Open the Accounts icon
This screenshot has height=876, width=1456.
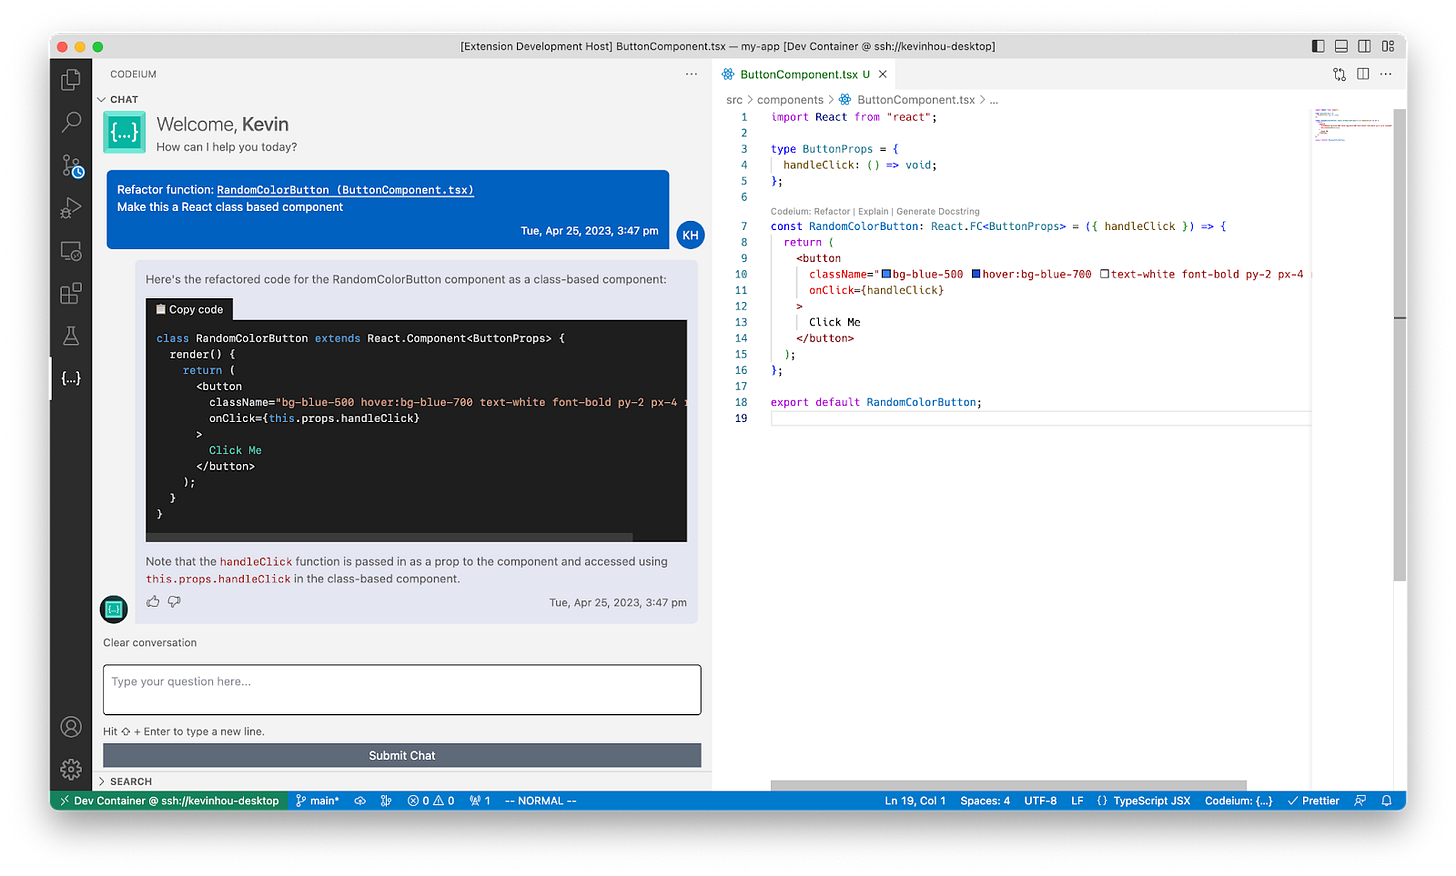pyautogui.click(x=71, y=727)
